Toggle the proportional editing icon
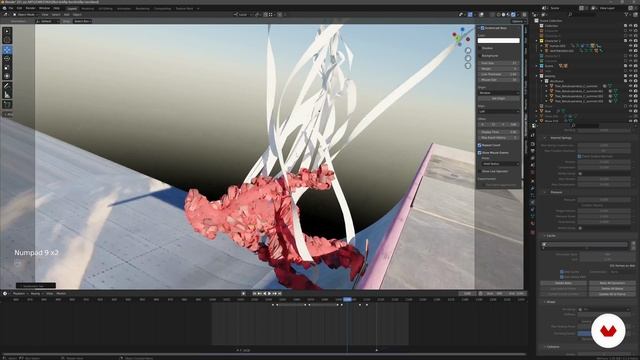The image size is (640, 360). (x=280, y=14)
